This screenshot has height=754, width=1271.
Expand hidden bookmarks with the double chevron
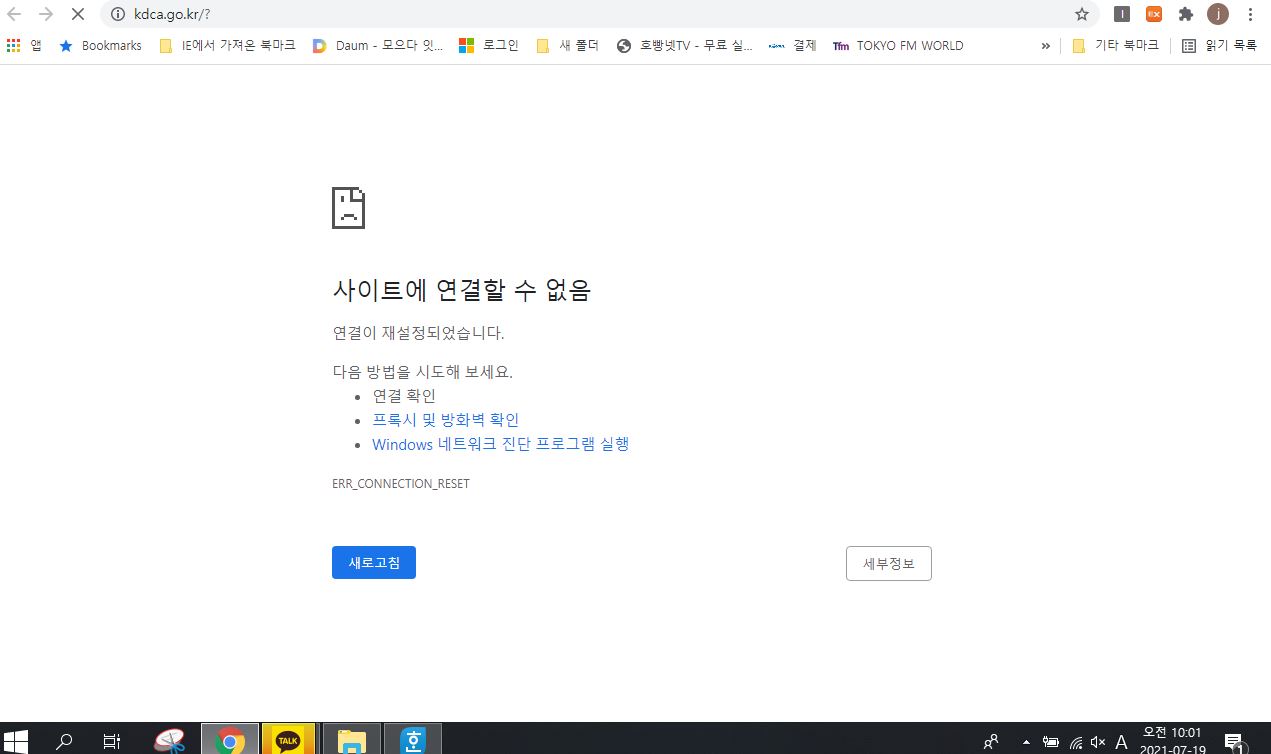tap(1046, 45)
